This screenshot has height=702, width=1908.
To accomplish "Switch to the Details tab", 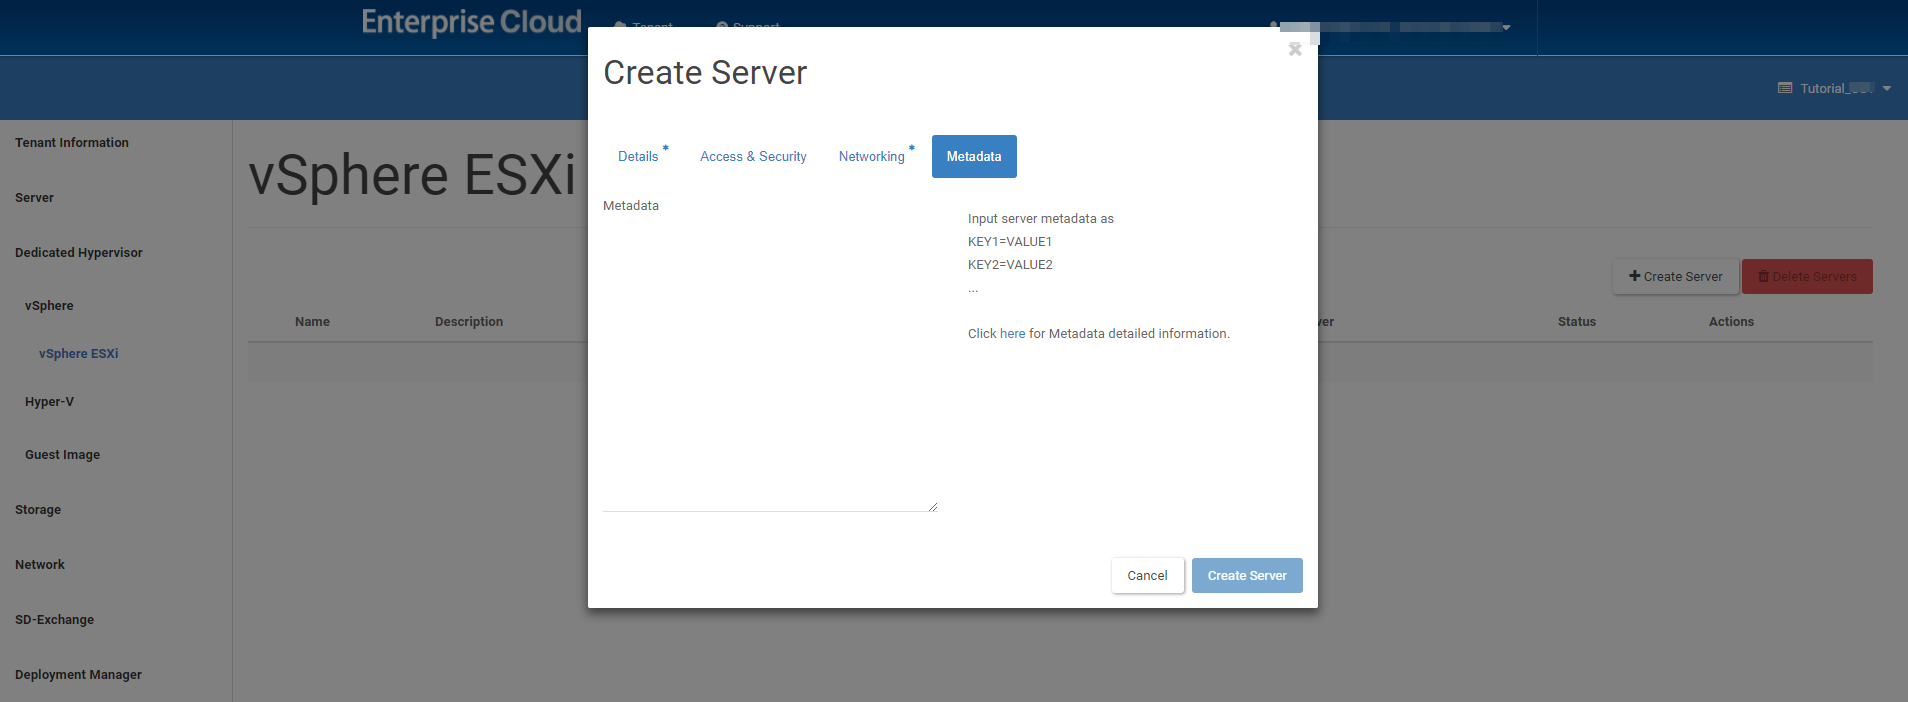I will (638, 157).
